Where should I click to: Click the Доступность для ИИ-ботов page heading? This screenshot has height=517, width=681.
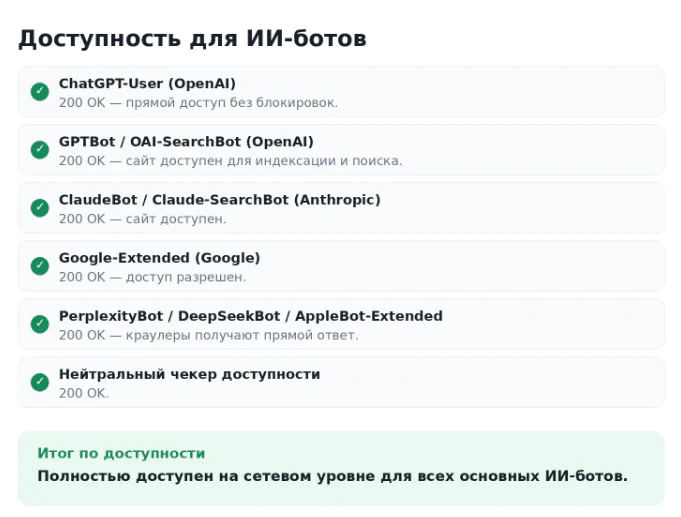pyautogui.click(x=192, y=39)
